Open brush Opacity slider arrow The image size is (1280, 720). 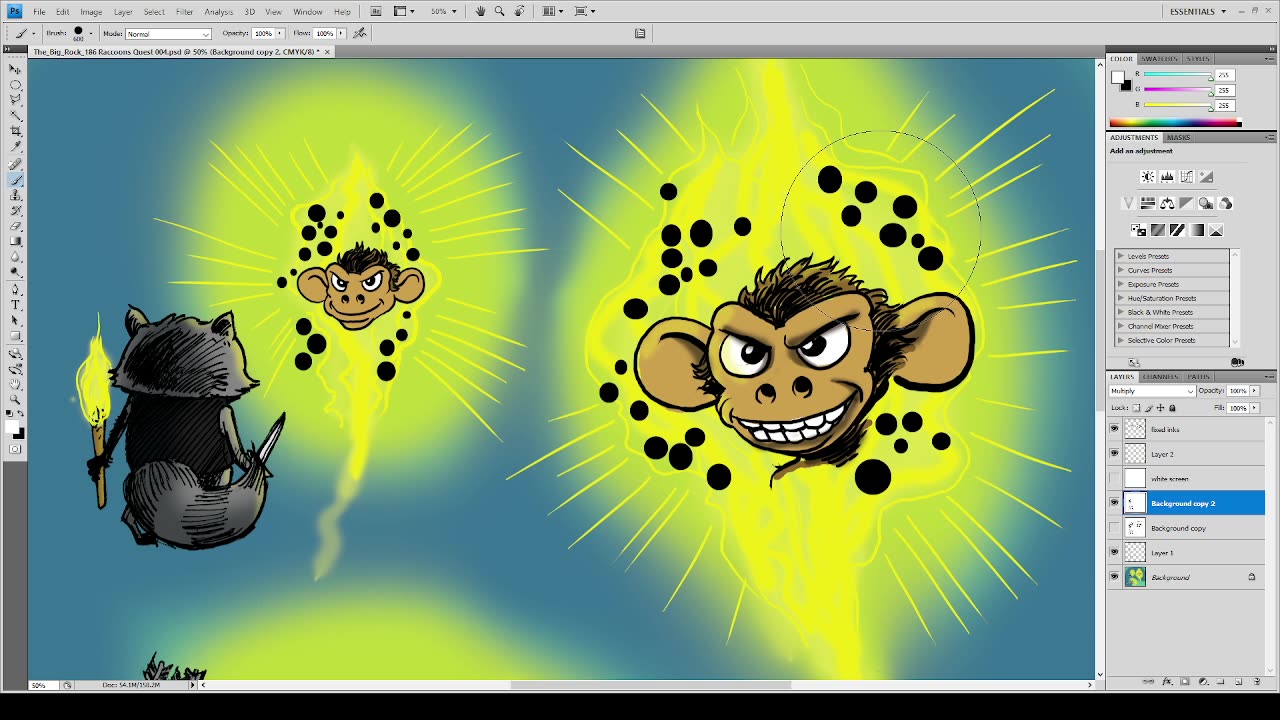(x=281, y=33)
